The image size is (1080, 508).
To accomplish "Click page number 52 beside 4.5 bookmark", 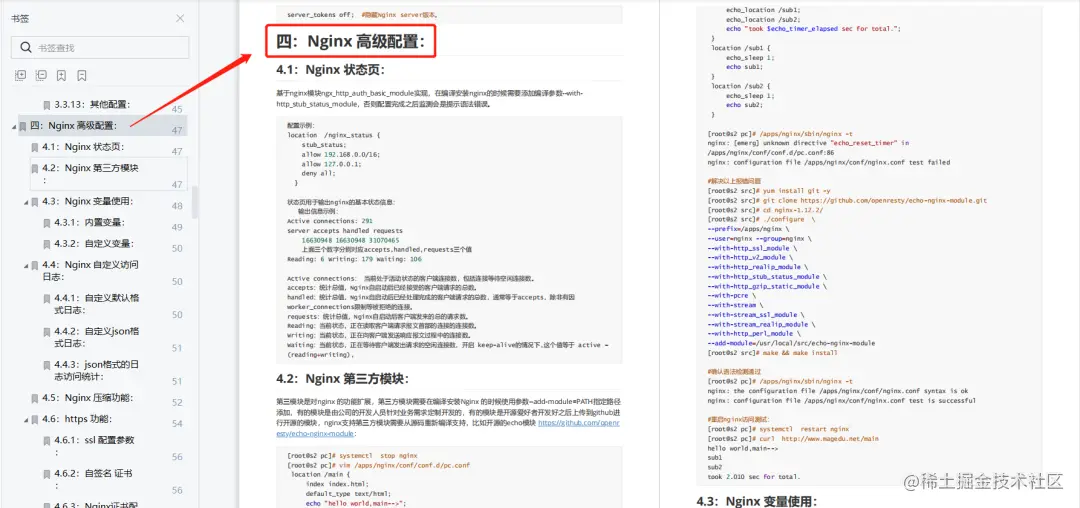I will tap(177, 403).
